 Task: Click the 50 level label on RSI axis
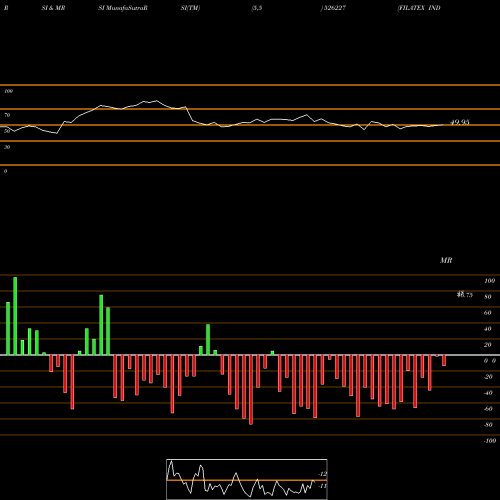tap(7, 131)
